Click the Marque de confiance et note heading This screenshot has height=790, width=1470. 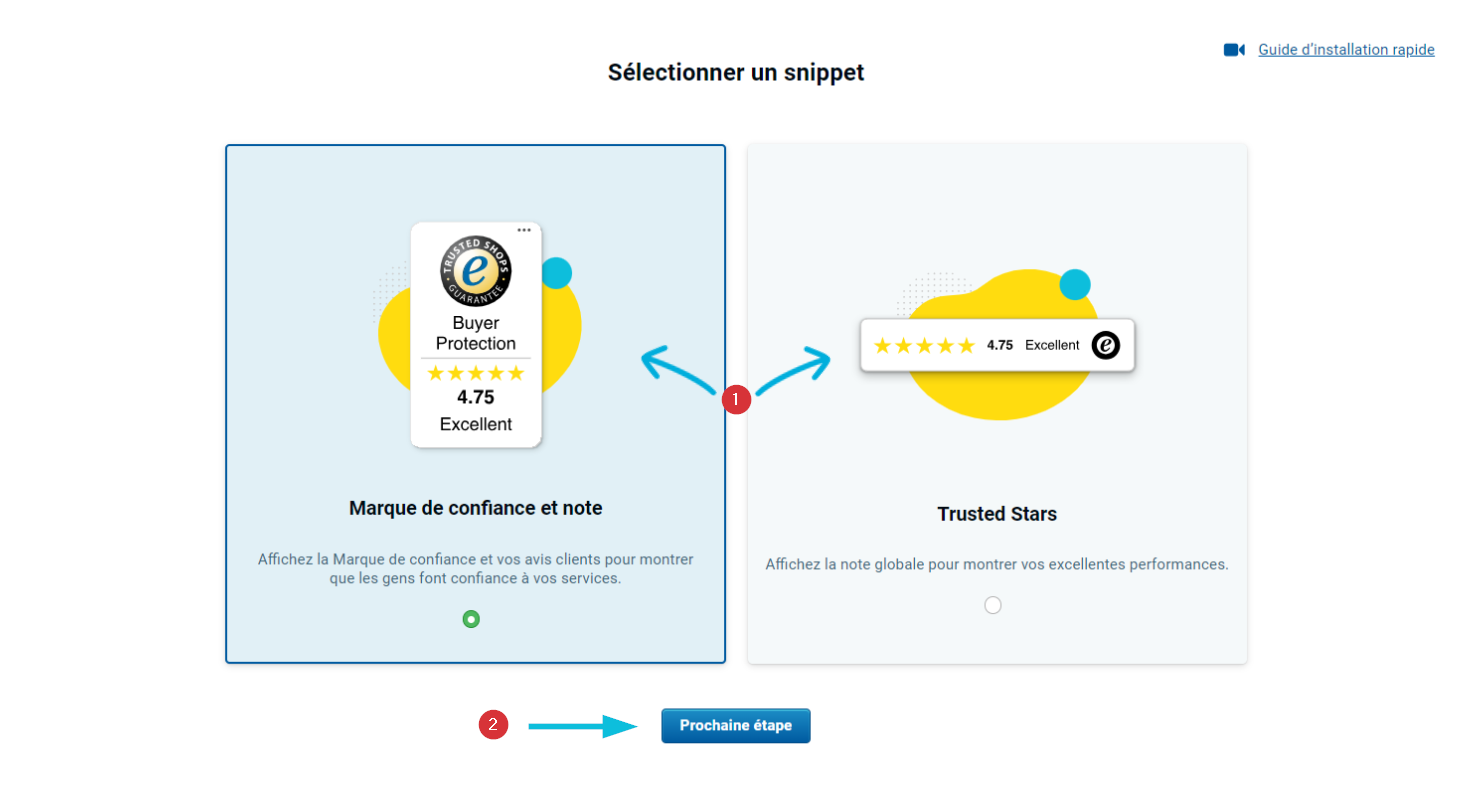pos(476,508)
